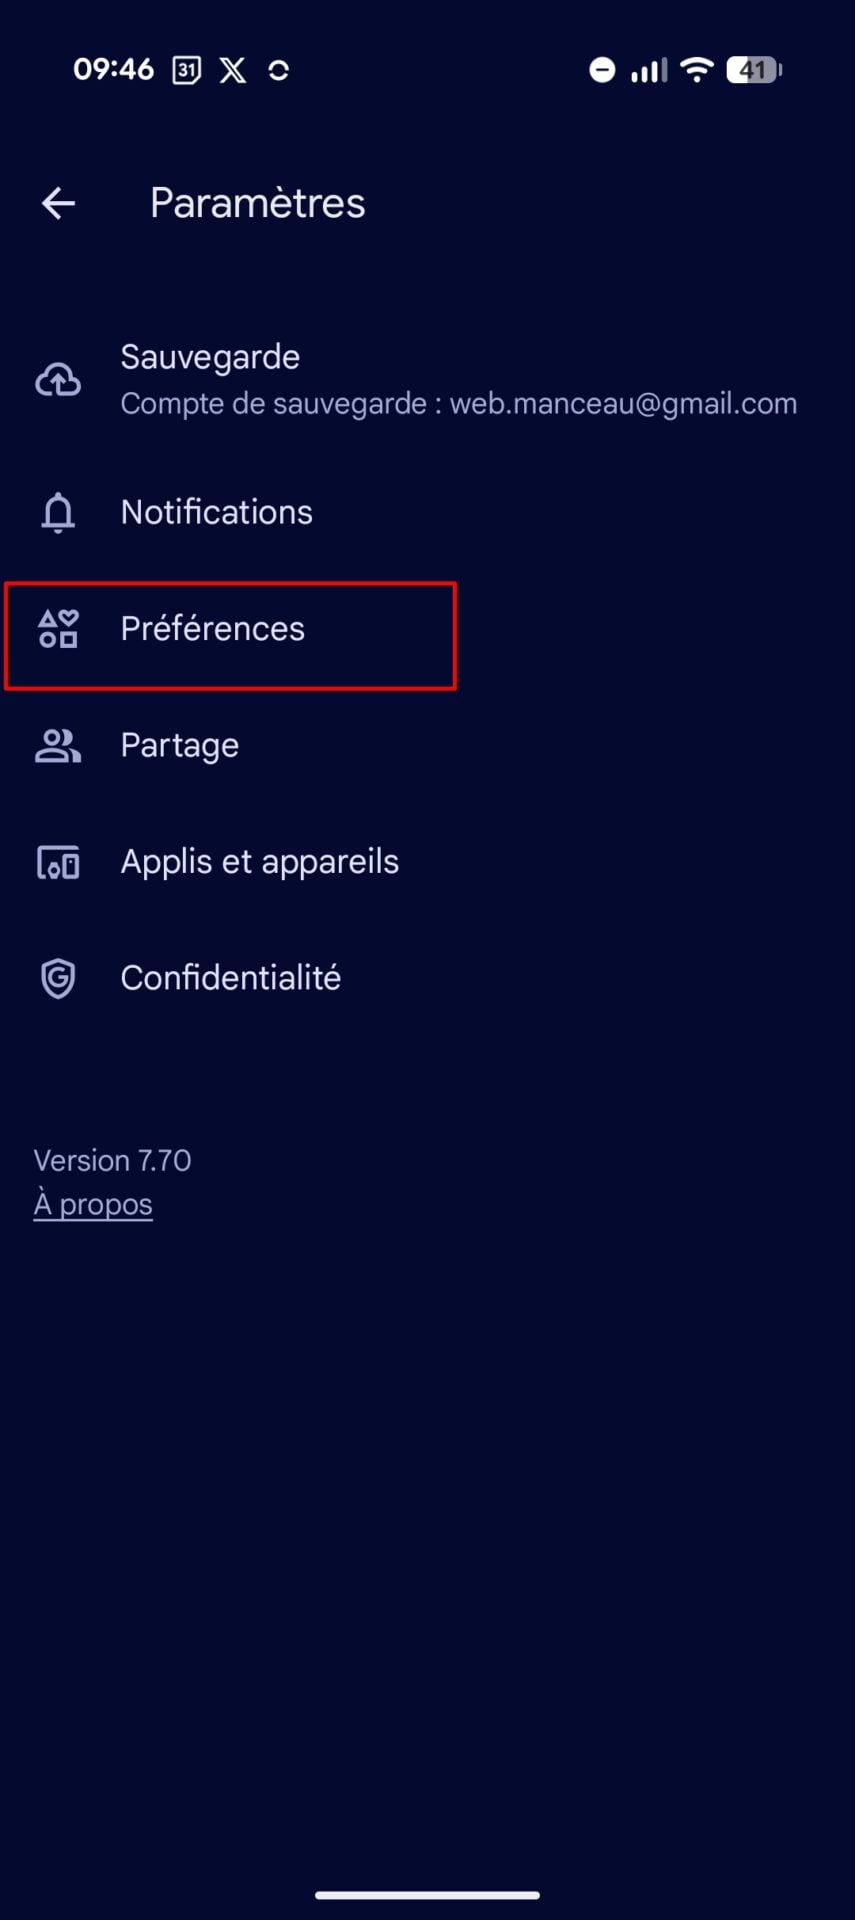Open the À propos link
This screenshot has height=1920, width=855.
click(93, 1204)
